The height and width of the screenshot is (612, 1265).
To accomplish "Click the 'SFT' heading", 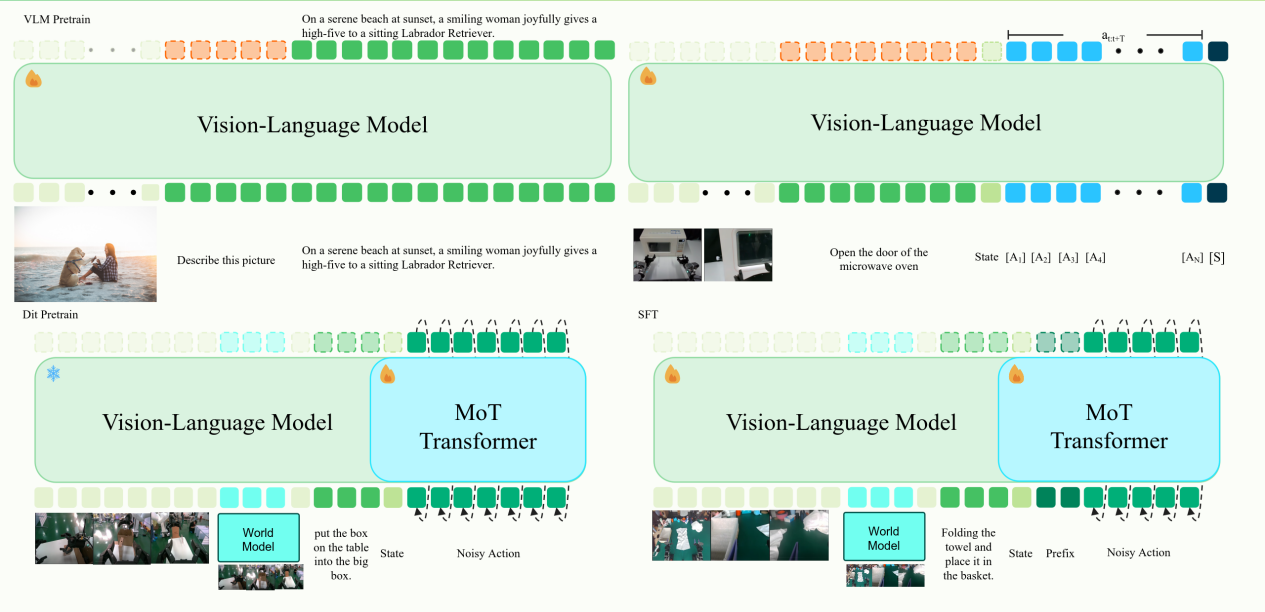I will click(x=648, y=314).
